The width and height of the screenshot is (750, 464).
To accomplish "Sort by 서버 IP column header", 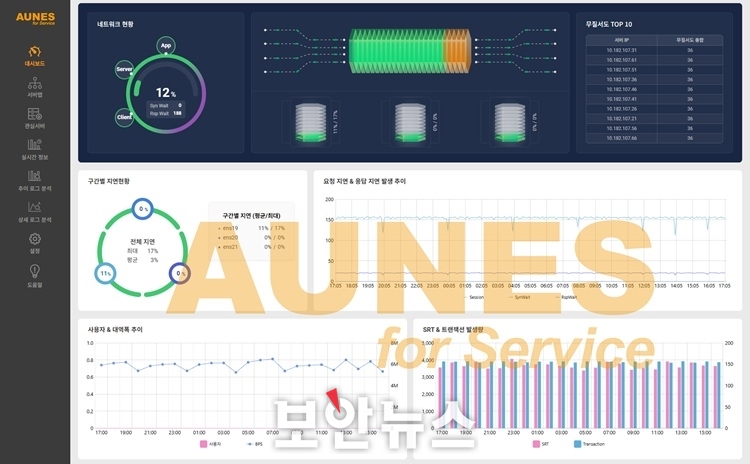I will (x=621, y=39).
